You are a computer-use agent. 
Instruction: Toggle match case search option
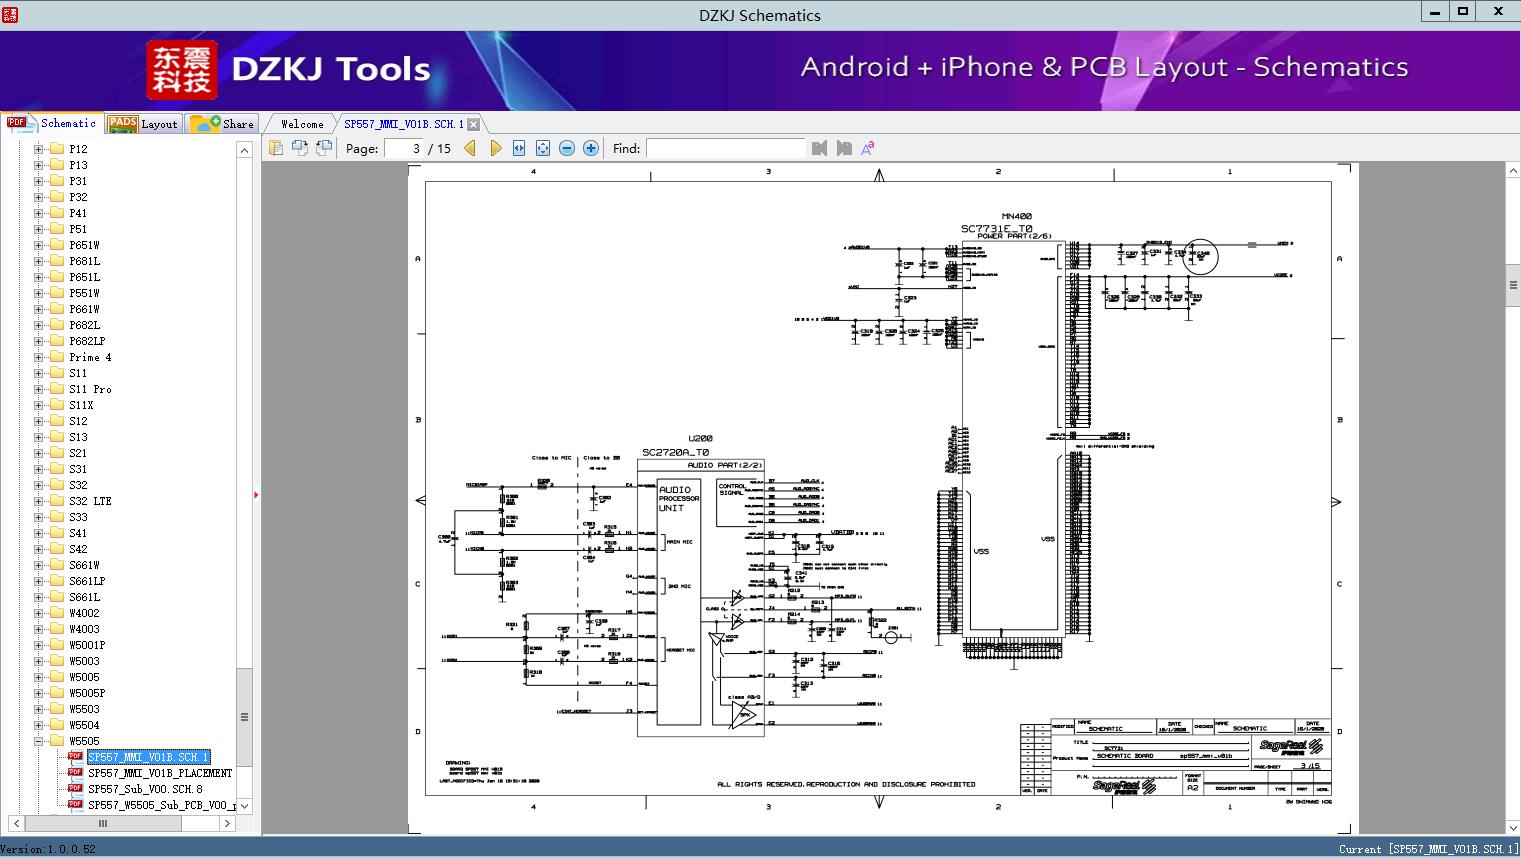point(868,148)
